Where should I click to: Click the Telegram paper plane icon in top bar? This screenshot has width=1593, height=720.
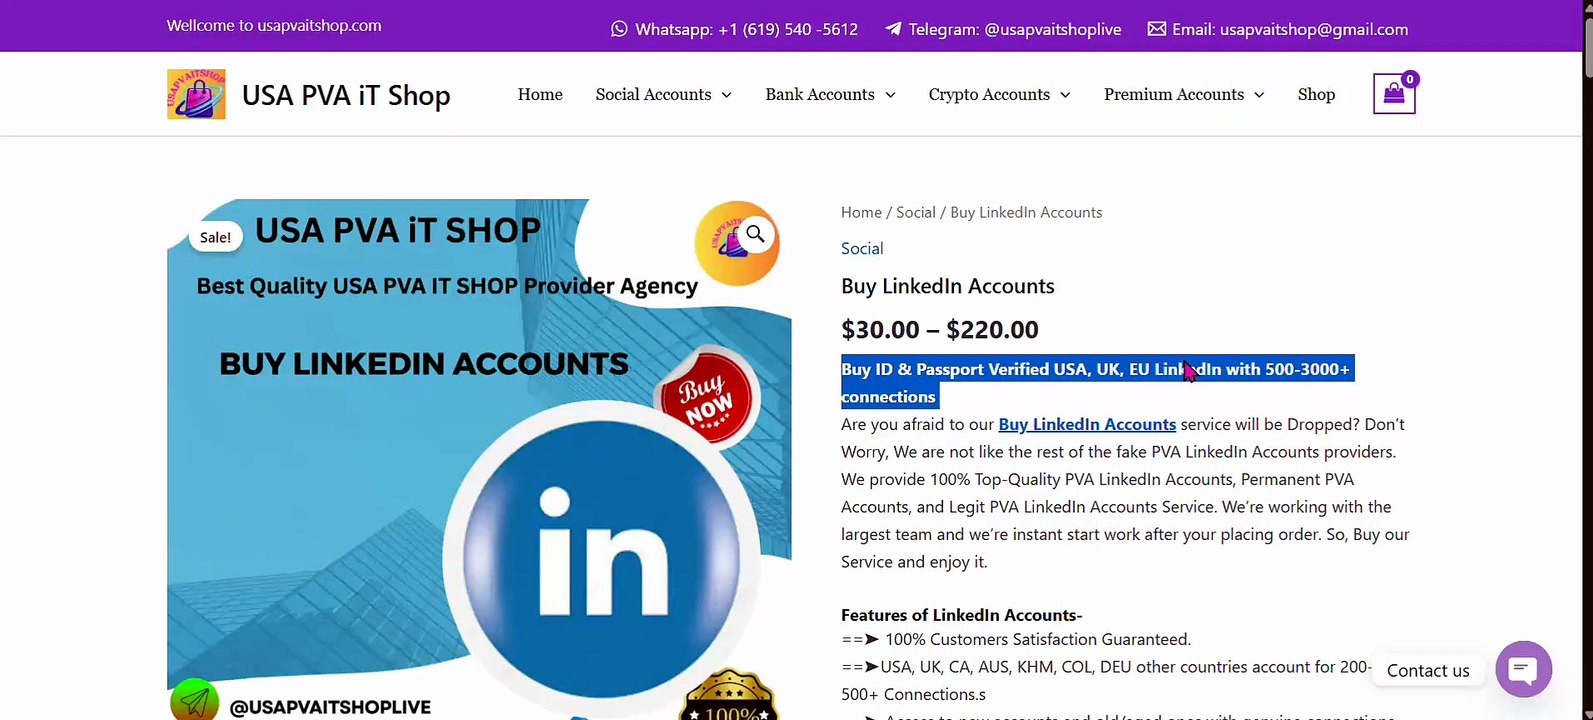click(893, 29)
